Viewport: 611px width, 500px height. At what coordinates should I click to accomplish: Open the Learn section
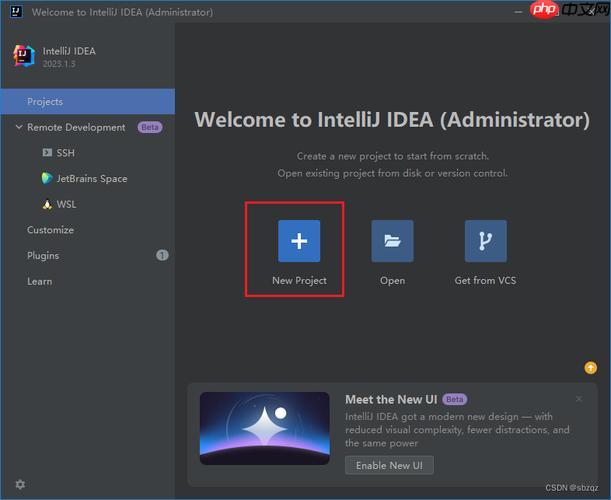coord(39,281)
